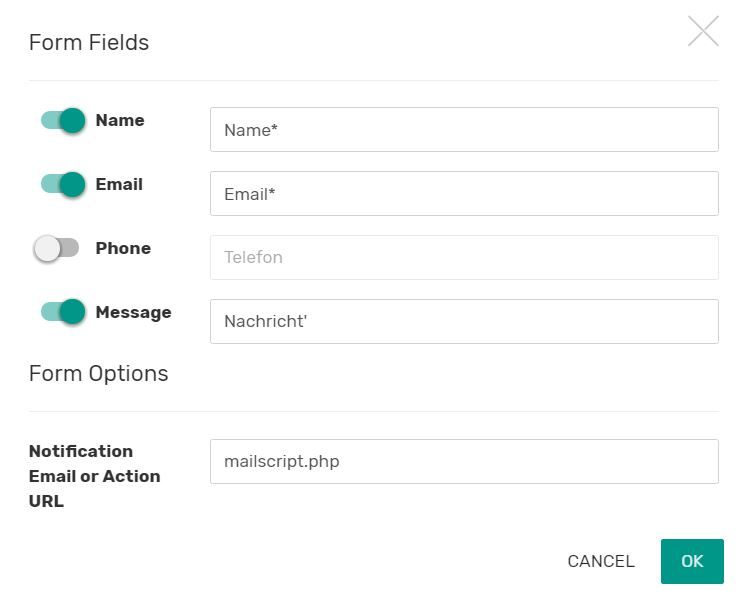The image size is (748, 608).
Task: Select the bold Email toggle label
Action: [119, 184]
